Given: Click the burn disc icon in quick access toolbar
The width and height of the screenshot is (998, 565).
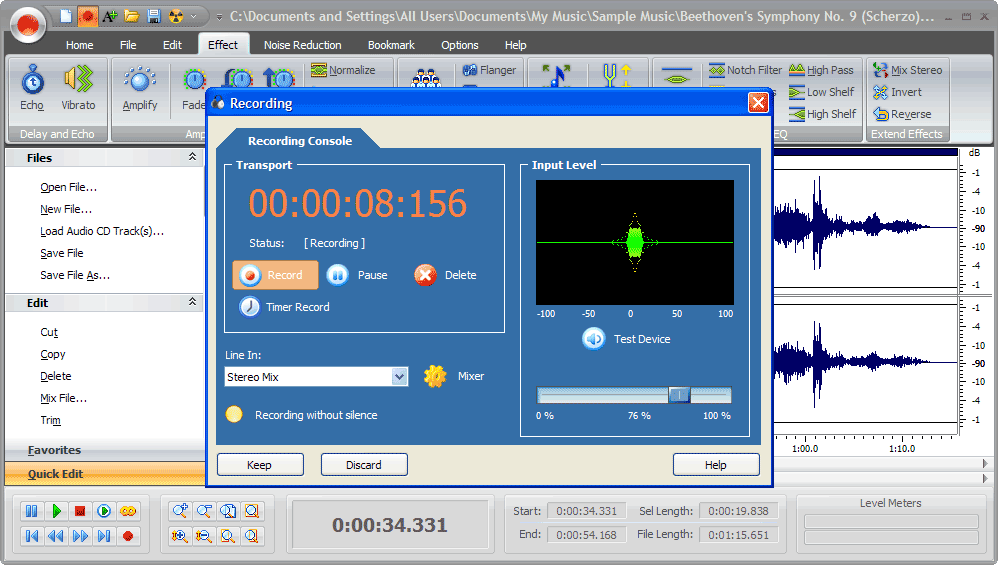Looking at the screenshot, I should [176, 16].
